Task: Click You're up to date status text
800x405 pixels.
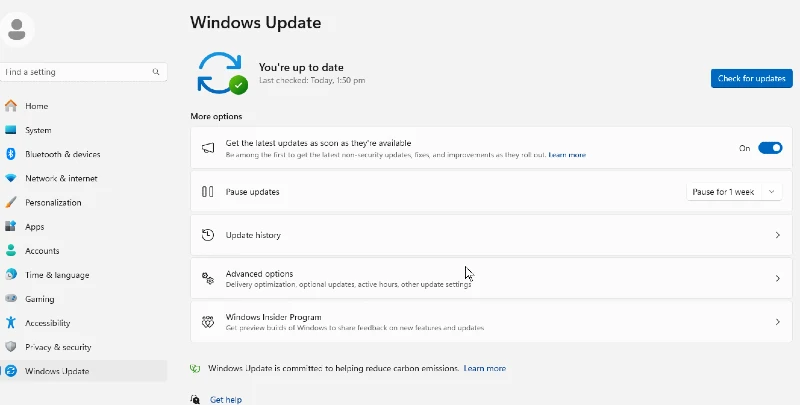Action: [x=301, y=67]
